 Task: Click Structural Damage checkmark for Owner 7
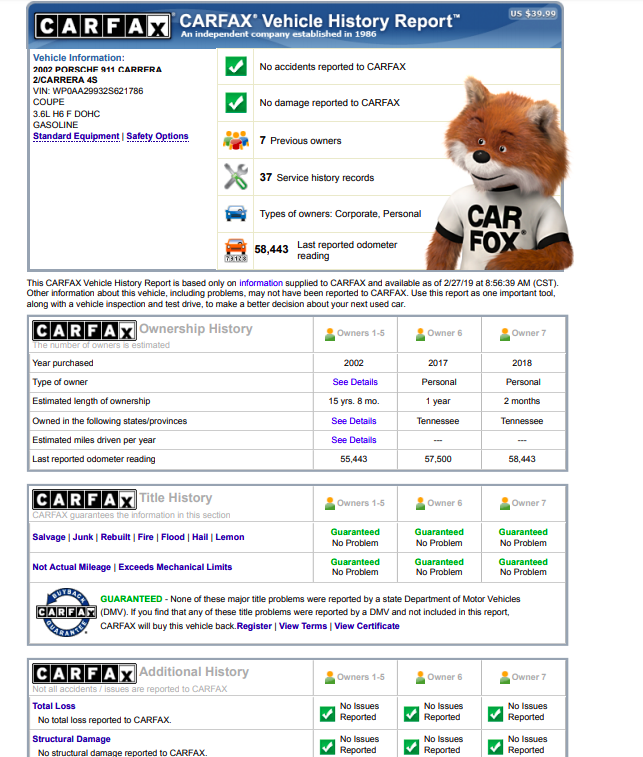pos(495,747)
